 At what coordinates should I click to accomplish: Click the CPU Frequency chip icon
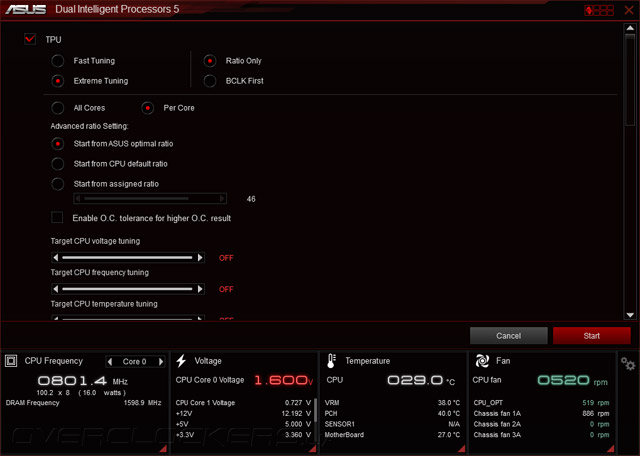coord(11,361)
